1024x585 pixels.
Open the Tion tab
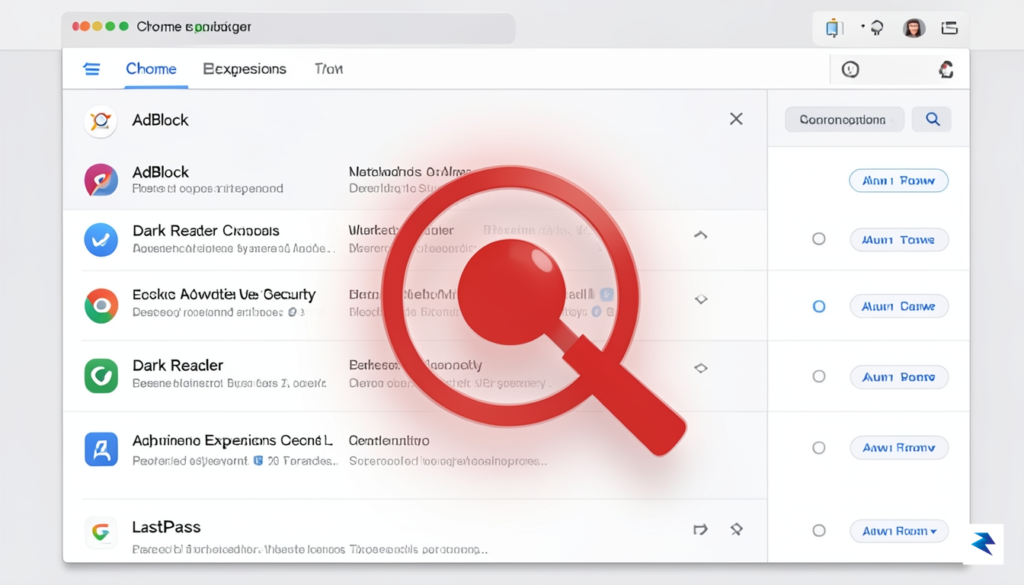coord(328,69)
